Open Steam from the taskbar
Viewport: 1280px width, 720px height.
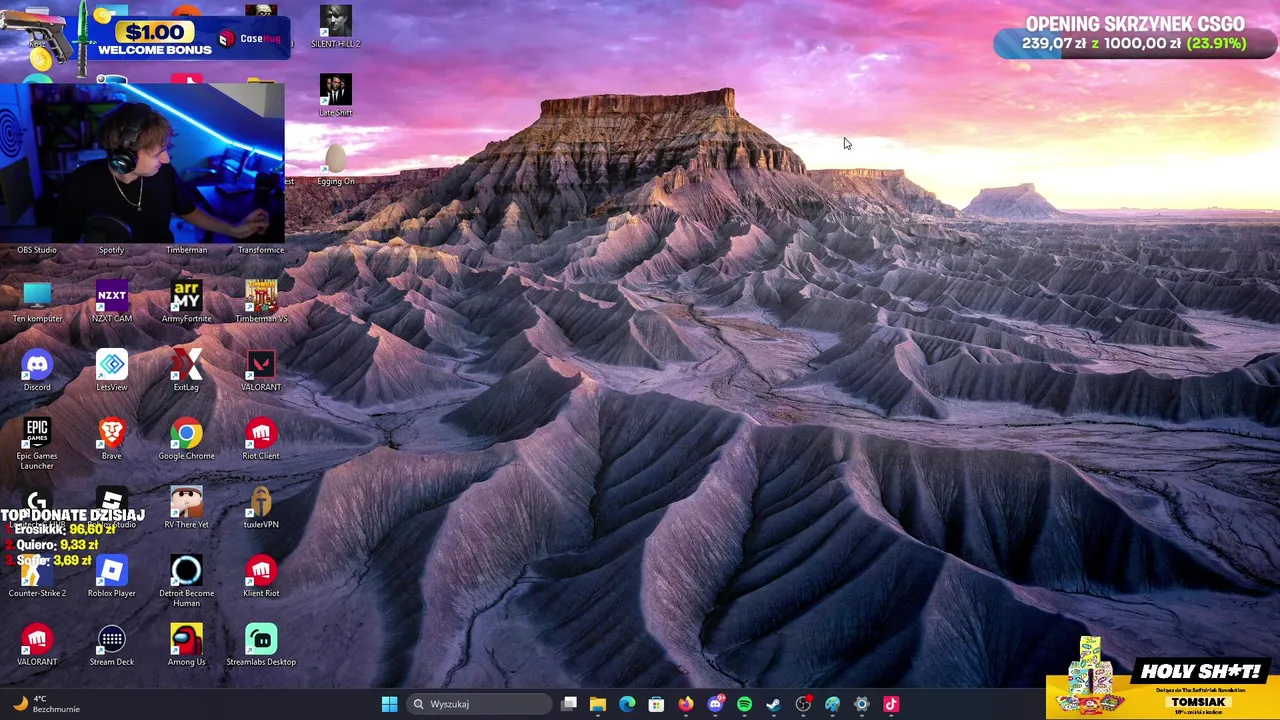click(x=773, y=704)
